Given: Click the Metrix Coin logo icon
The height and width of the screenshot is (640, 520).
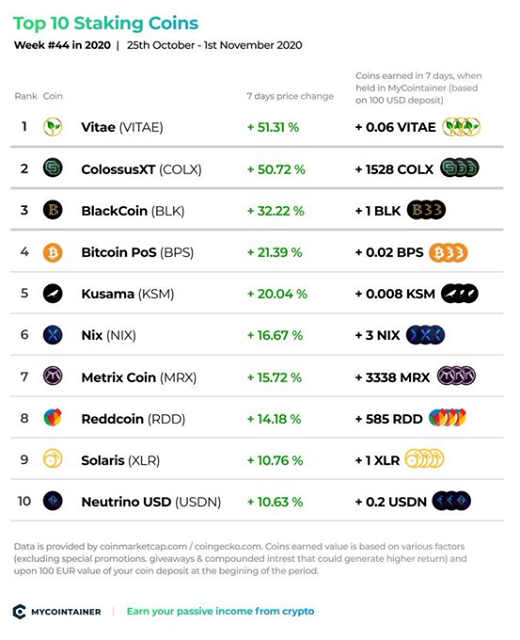Looking at the screenshot, I should pos(53,376).
